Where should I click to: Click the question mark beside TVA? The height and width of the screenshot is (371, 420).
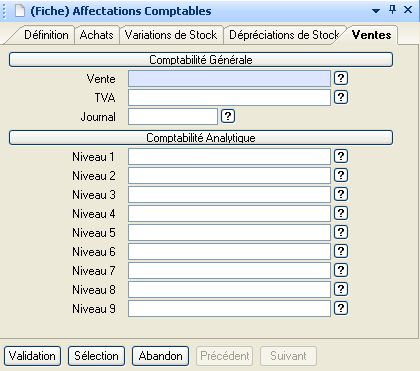(341, 97)
